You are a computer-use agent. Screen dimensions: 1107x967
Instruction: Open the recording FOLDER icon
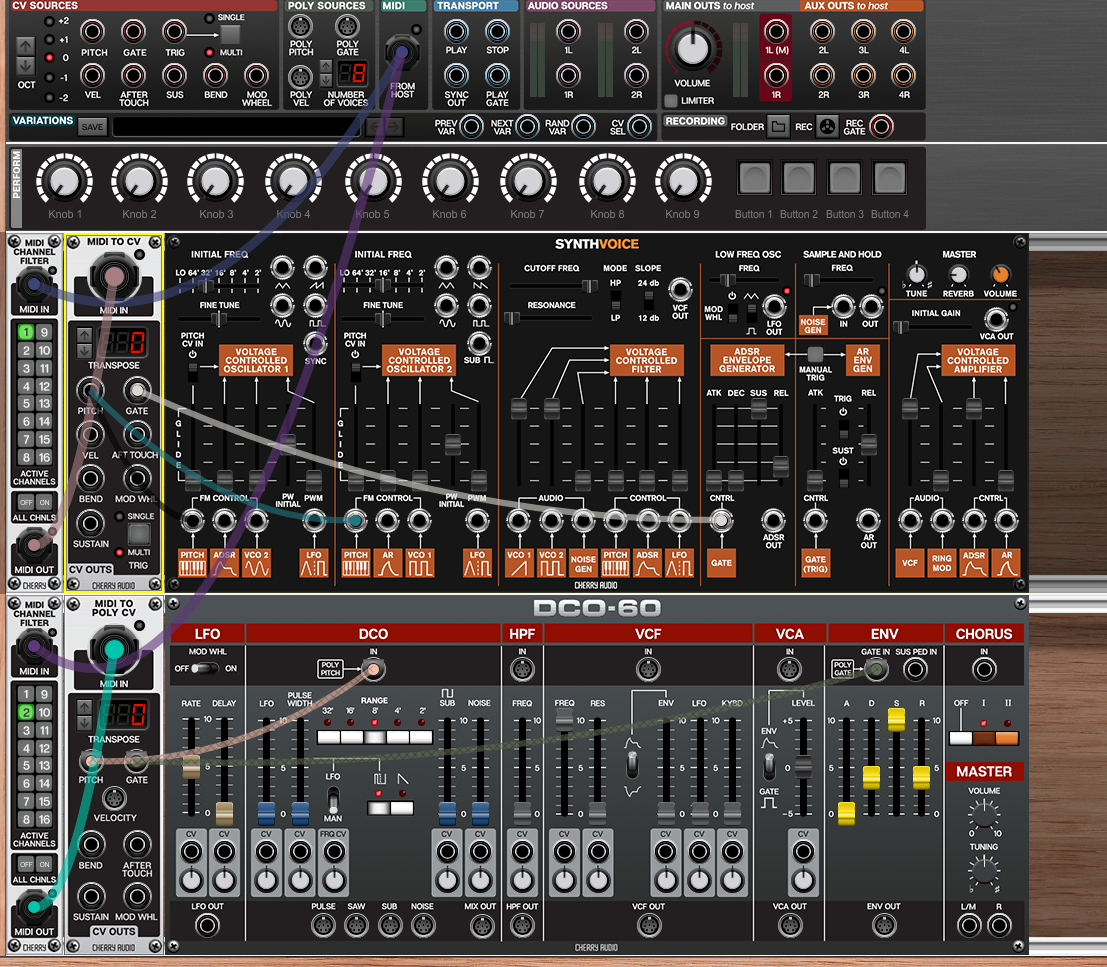coord(778,126)
